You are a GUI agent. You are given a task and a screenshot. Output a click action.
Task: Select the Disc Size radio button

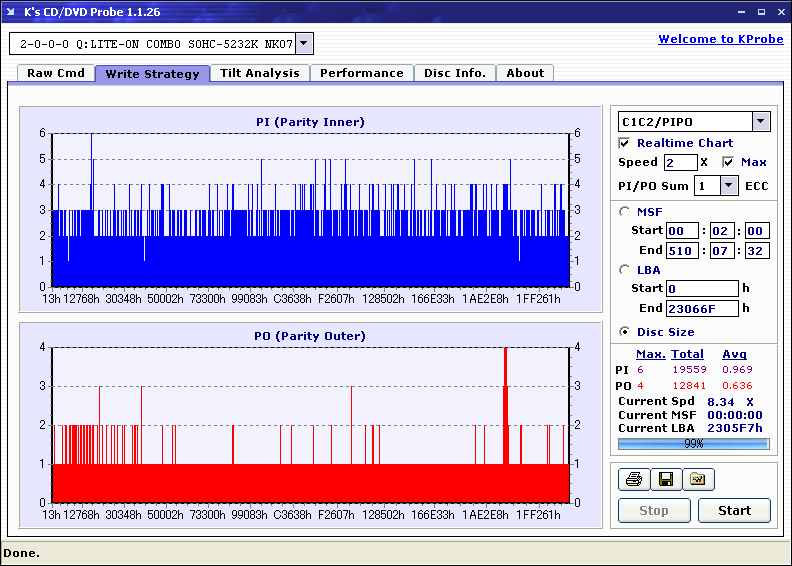pos(625,332)
